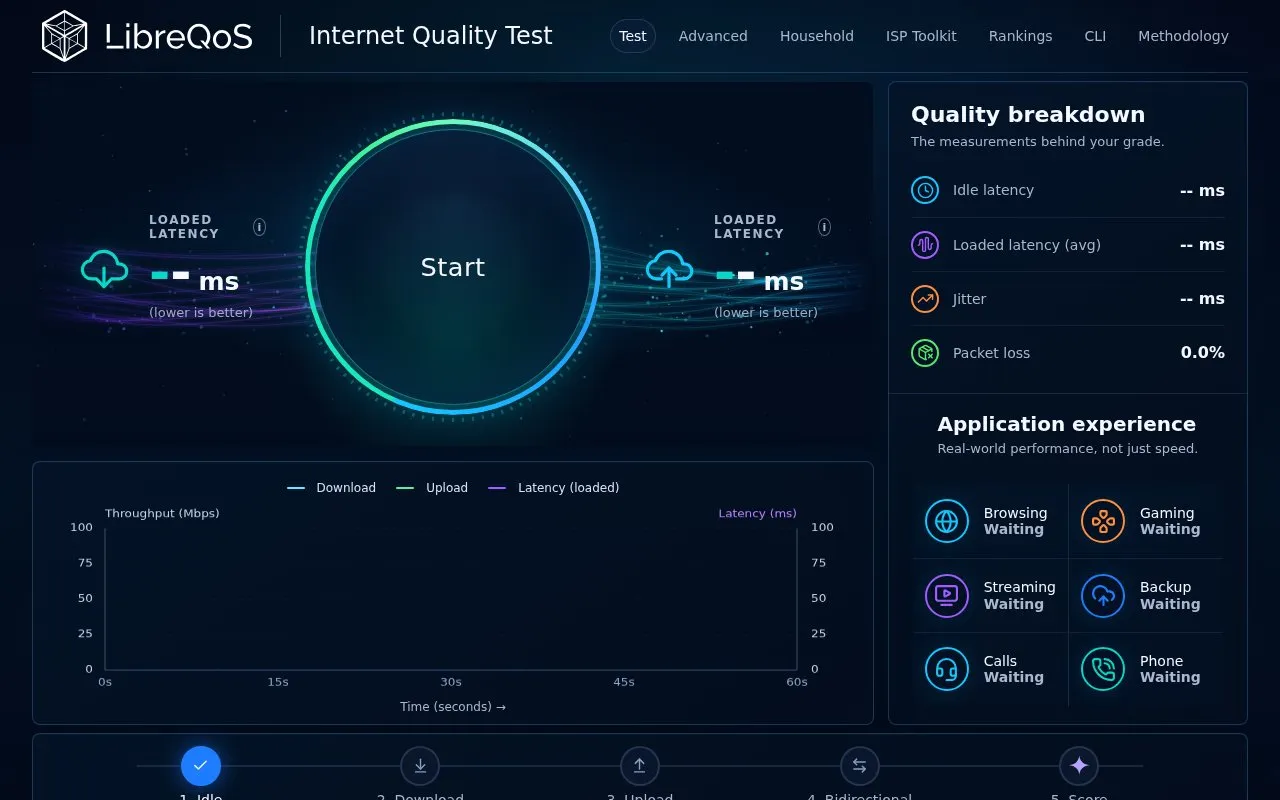Click the Browsing Waiting label

[1015, 521]
